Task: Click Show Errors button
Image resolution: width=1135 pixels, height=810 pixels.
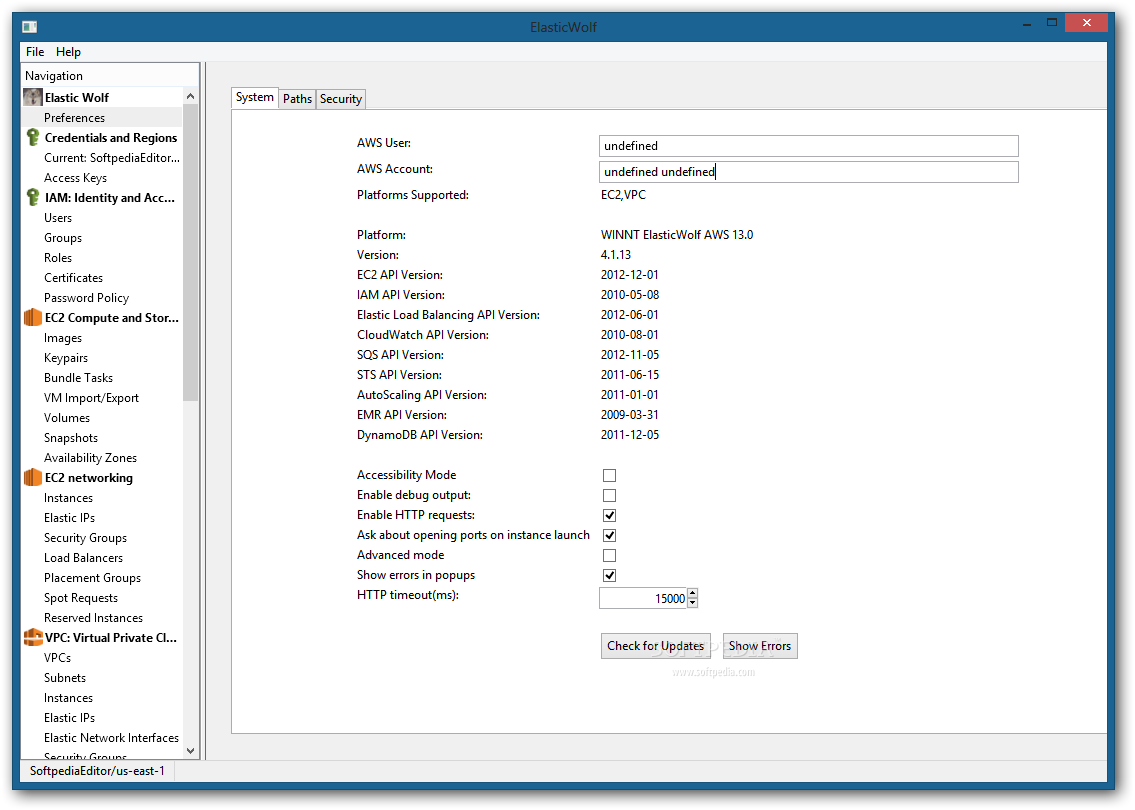Action: pos(760,646)
